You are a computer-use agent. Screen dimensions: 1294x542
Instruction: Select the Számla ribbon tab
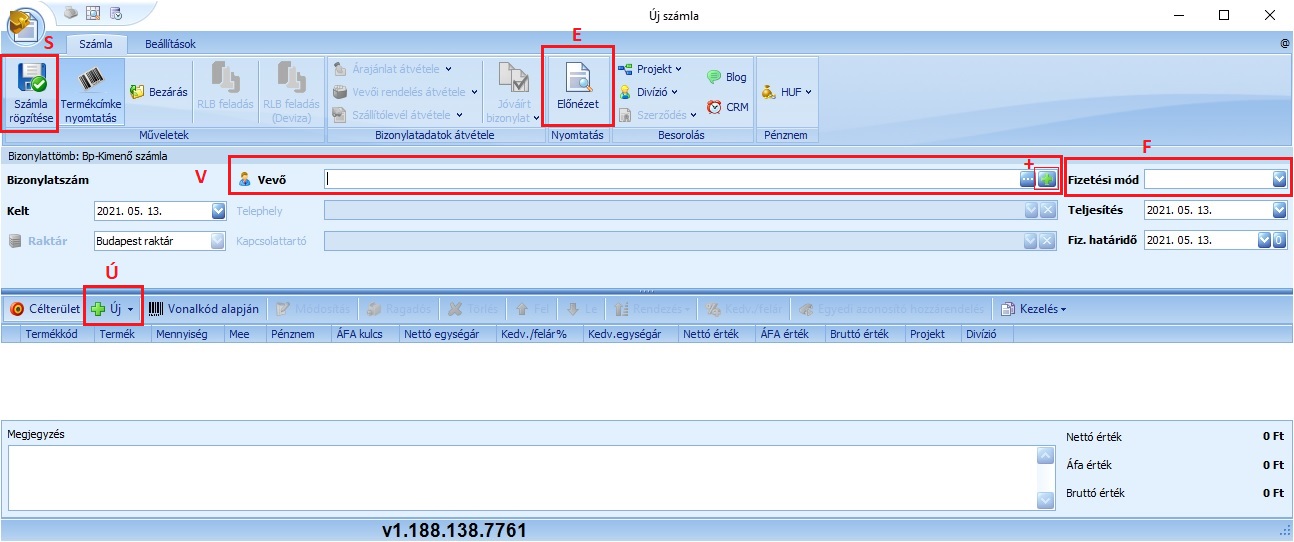tap(96, 44)
